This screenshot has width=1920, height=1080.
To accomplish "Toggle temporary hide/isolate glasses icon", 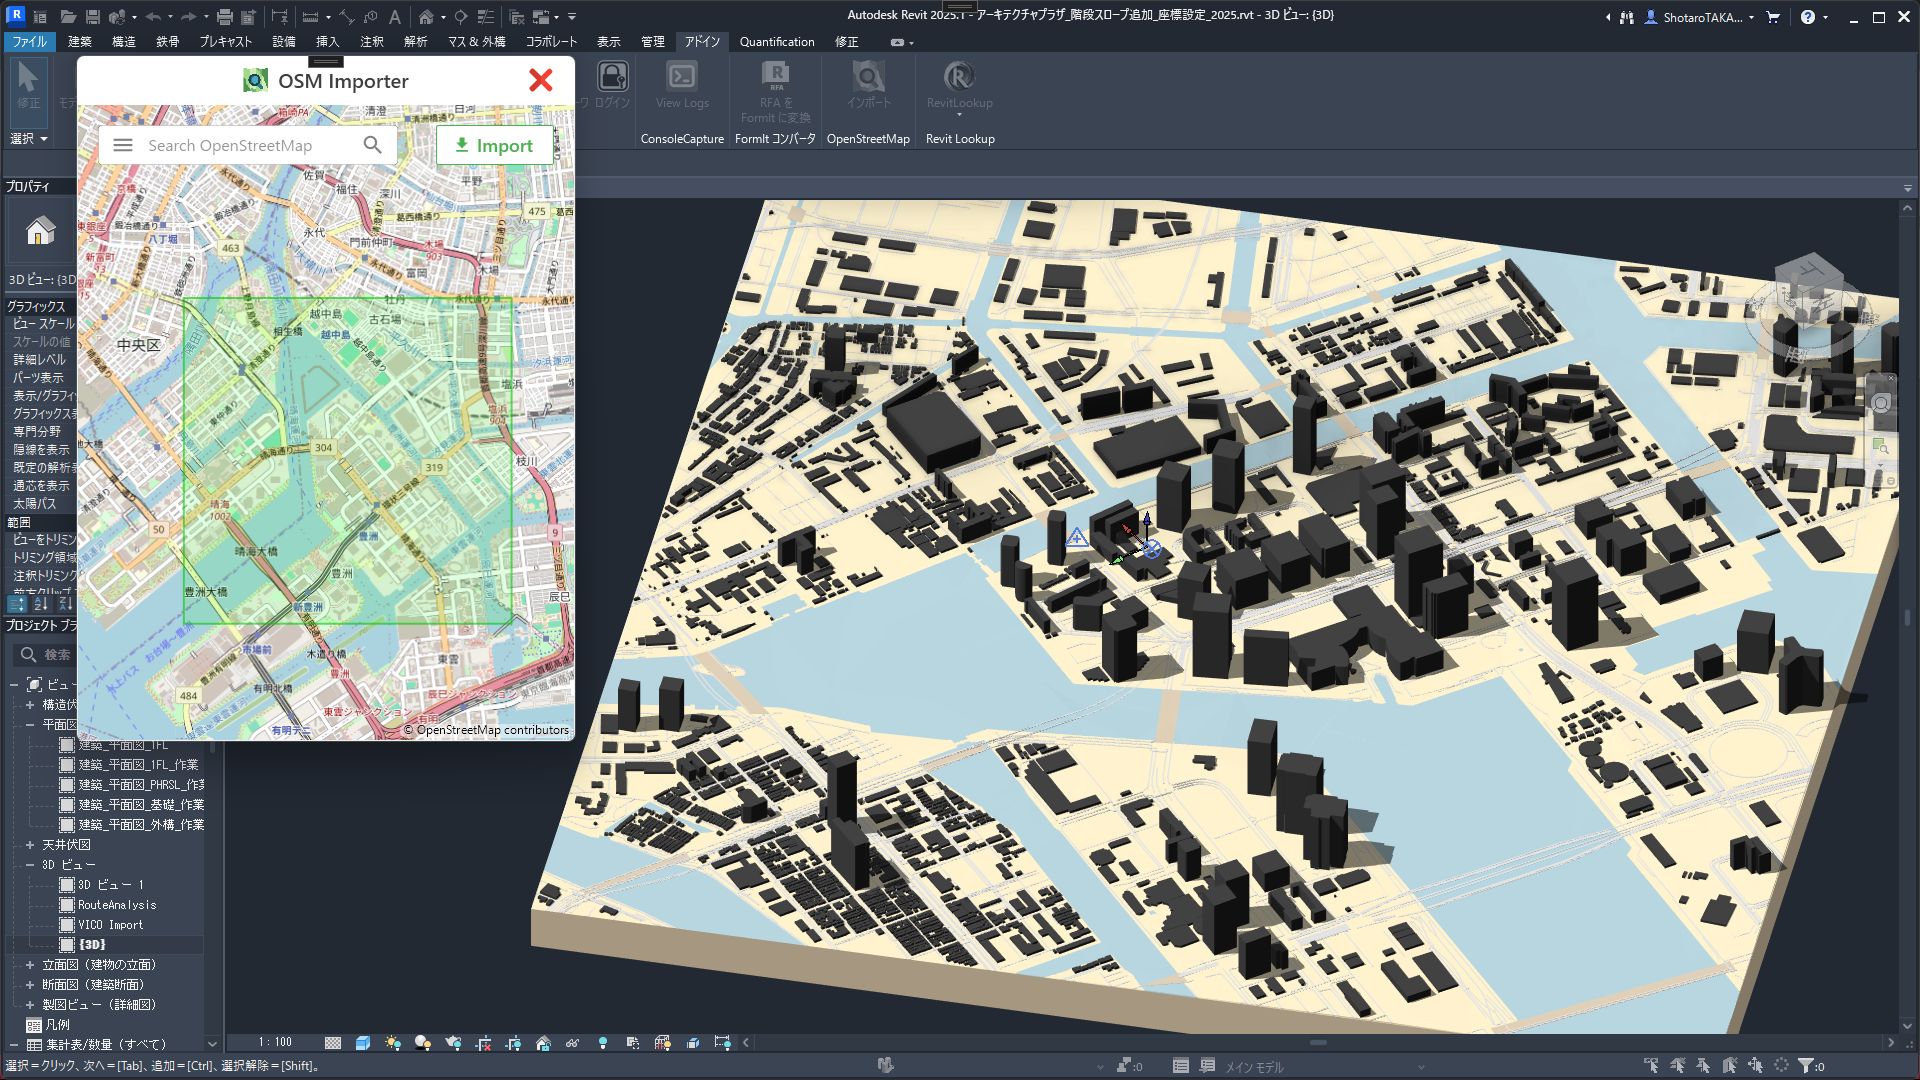I will coord(573,1043).
